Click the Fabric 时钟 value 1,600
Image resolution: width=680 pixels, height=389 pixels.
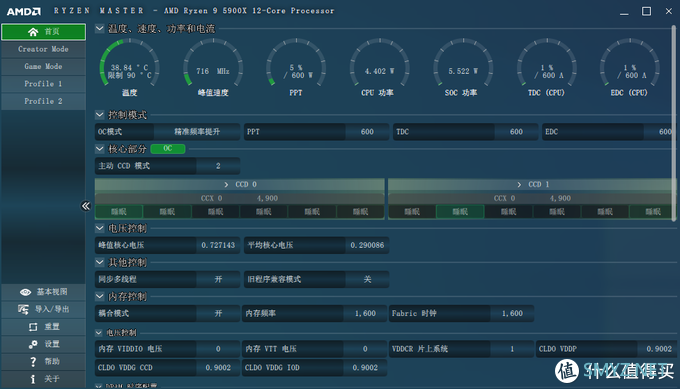coord(512,313)
